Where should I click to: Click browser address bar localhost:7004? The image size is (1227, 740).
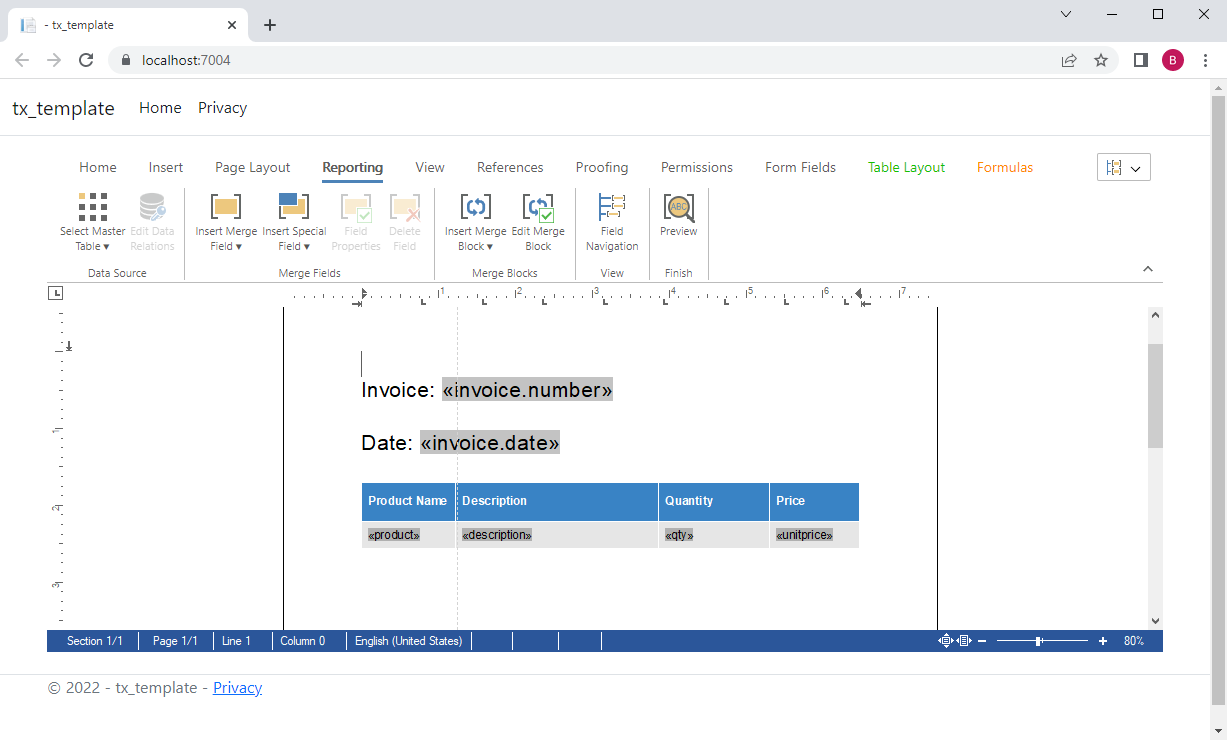(x=186, y=60)
